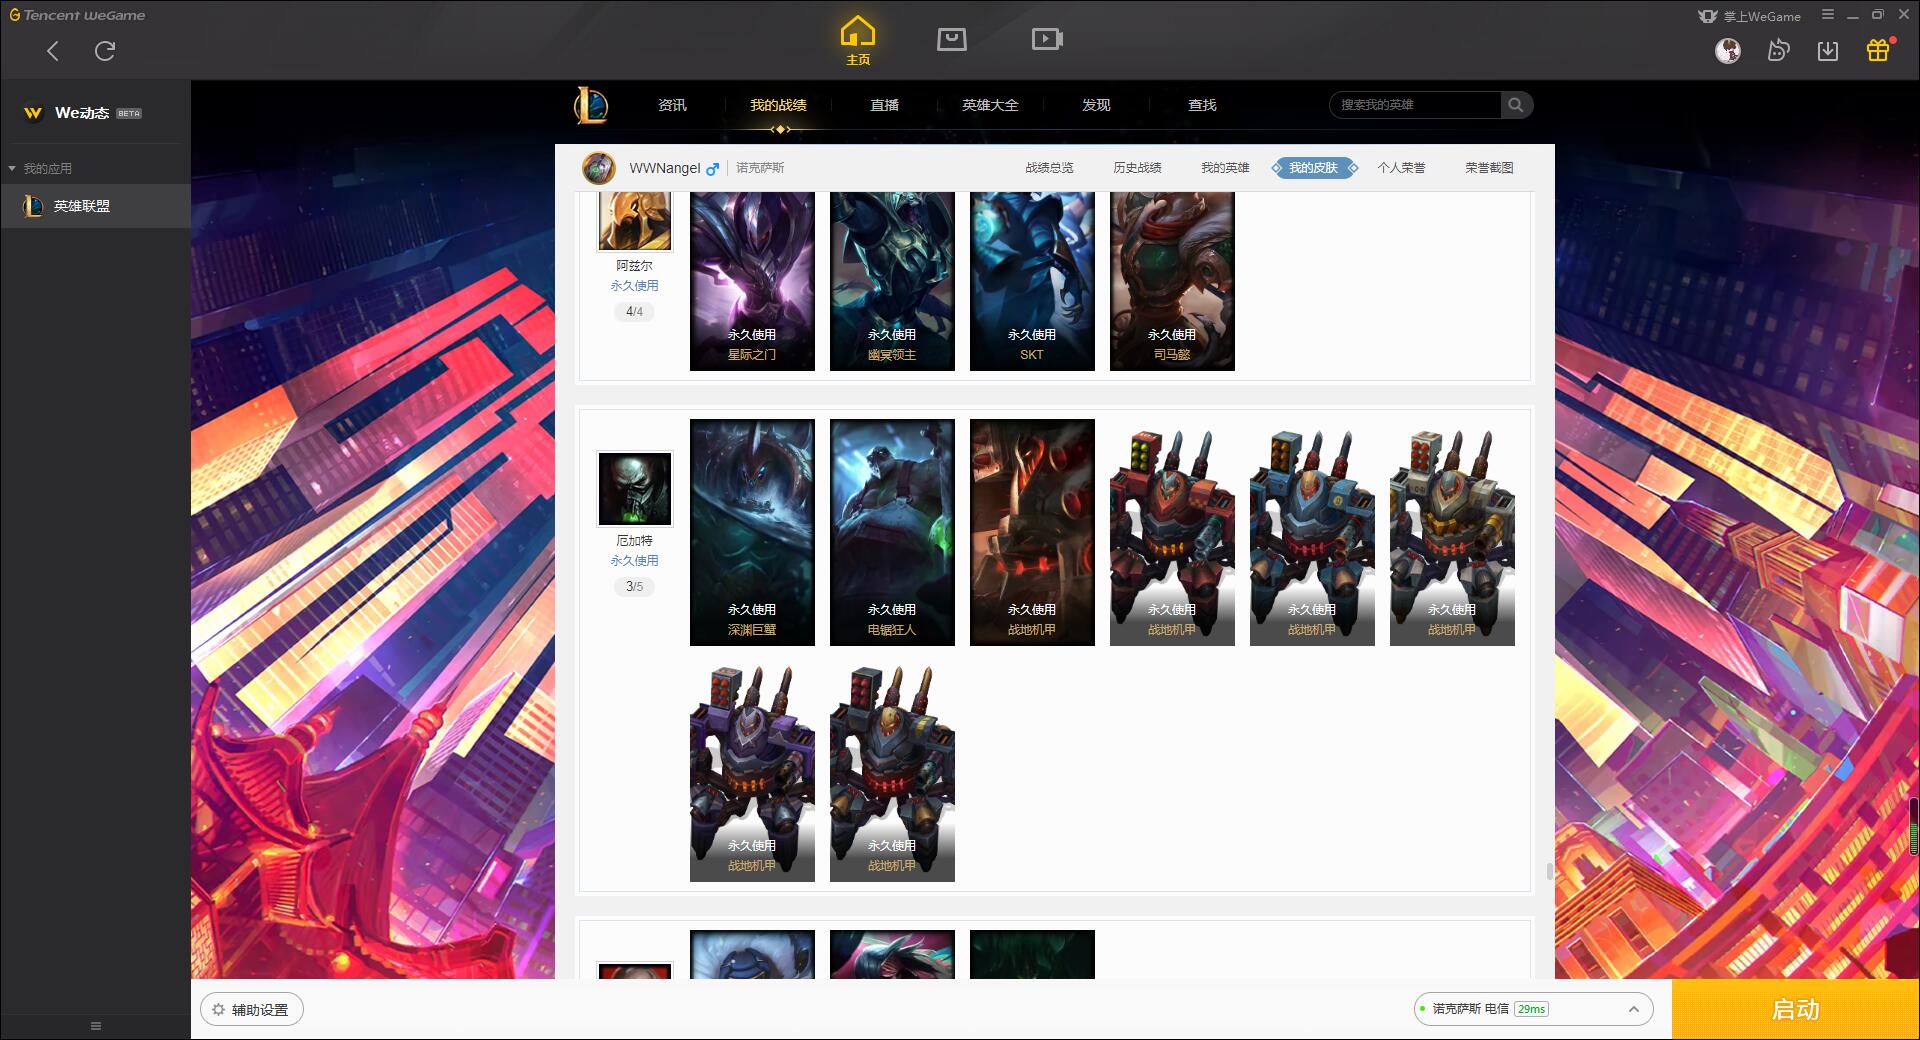Collapse the 我的应用 section

point(40,168)
